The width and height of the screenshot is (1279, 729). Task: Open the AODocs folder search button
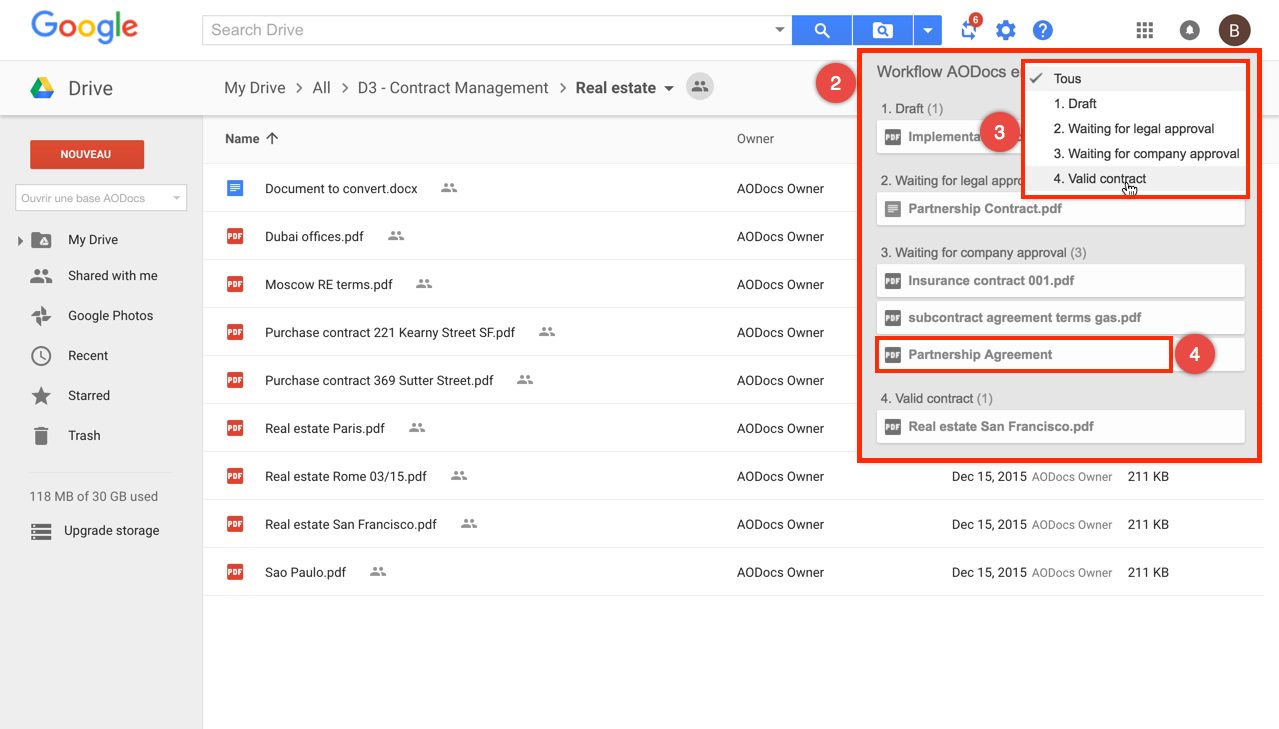[x=883, y=30]
